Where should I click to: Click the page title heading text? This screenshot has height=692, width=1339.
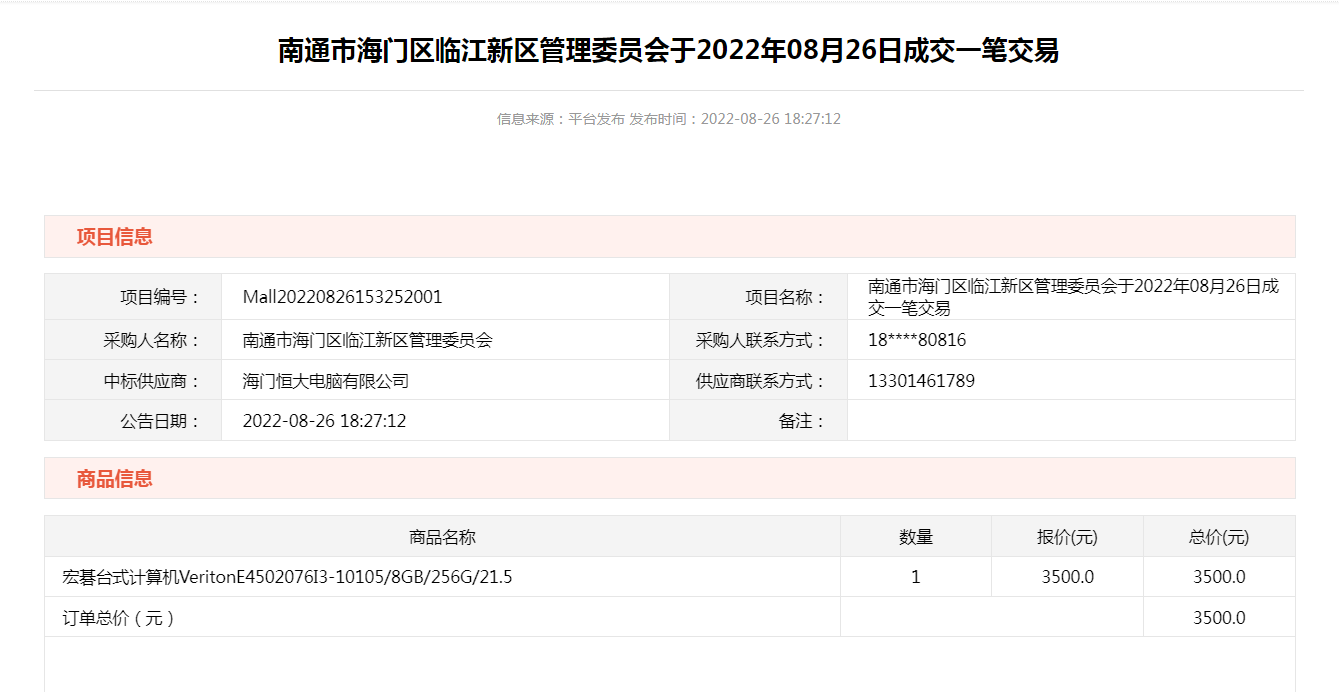tap(668, 51)
